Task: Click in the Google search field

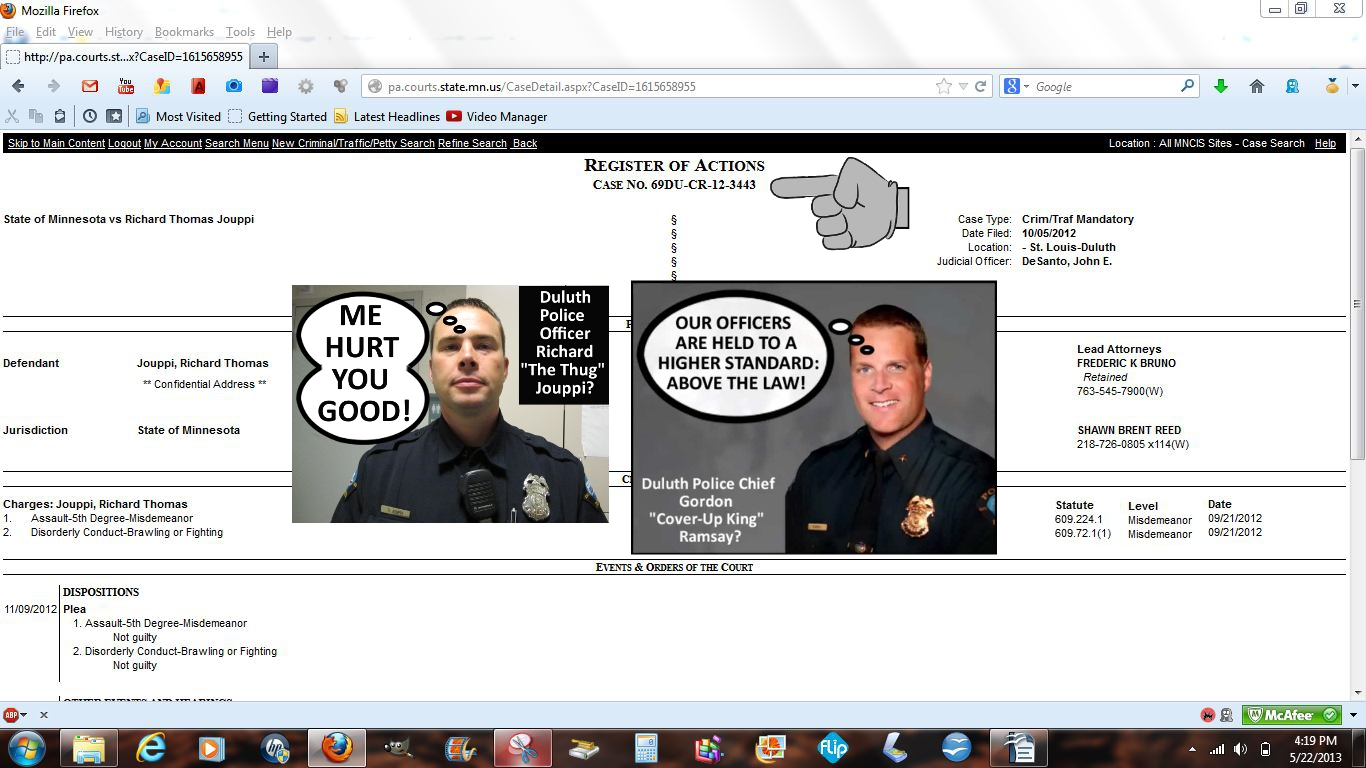Action: click(1105, 87)
